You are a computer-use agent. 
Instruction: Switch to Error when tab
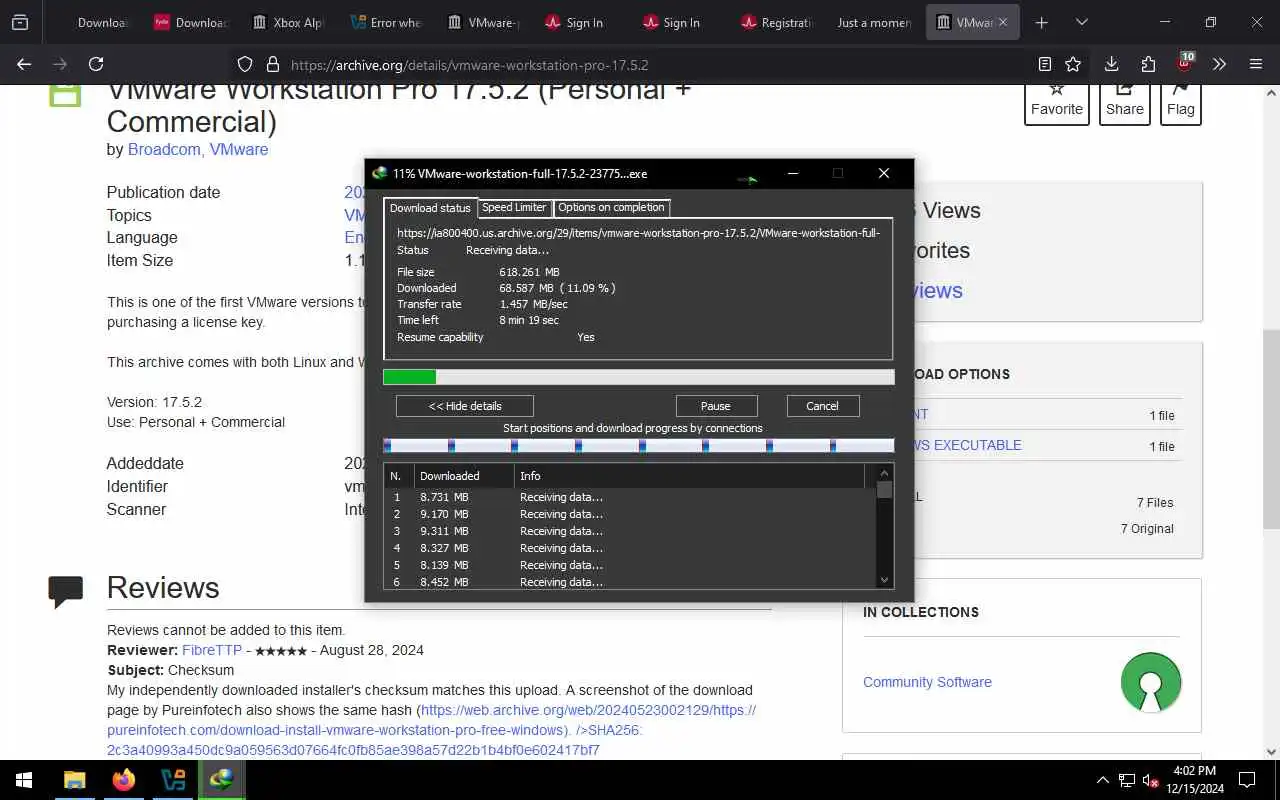tap(385, 22)
